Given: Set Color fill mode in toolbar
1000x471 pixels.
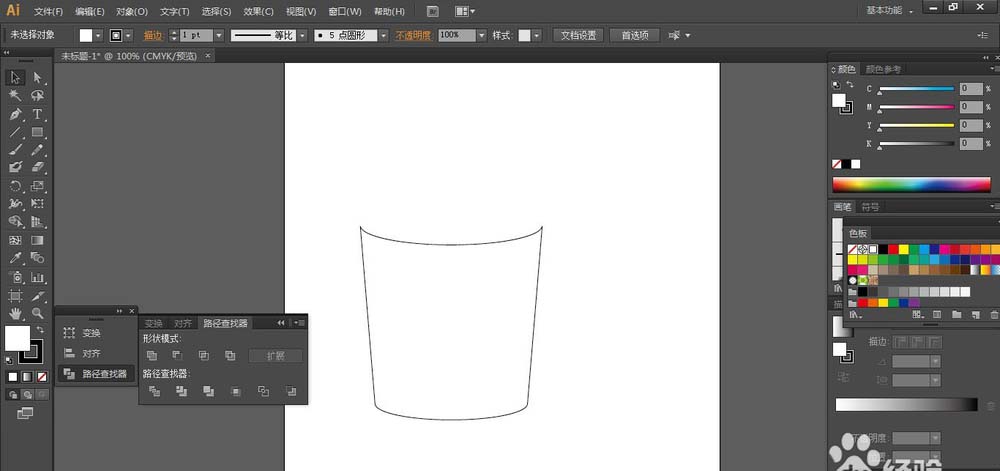Looking at the screenshot, I should pos(13,377).
